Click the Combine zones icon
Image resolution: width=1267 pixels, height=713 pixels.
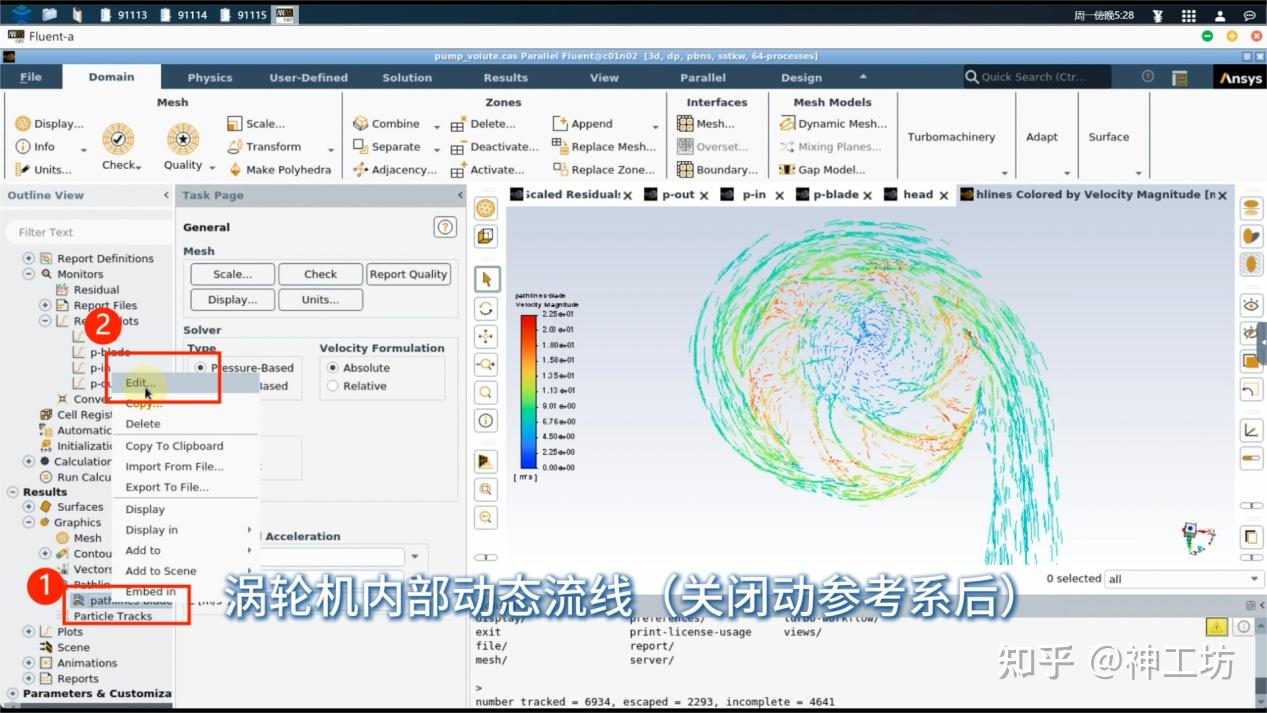(361, 124)
